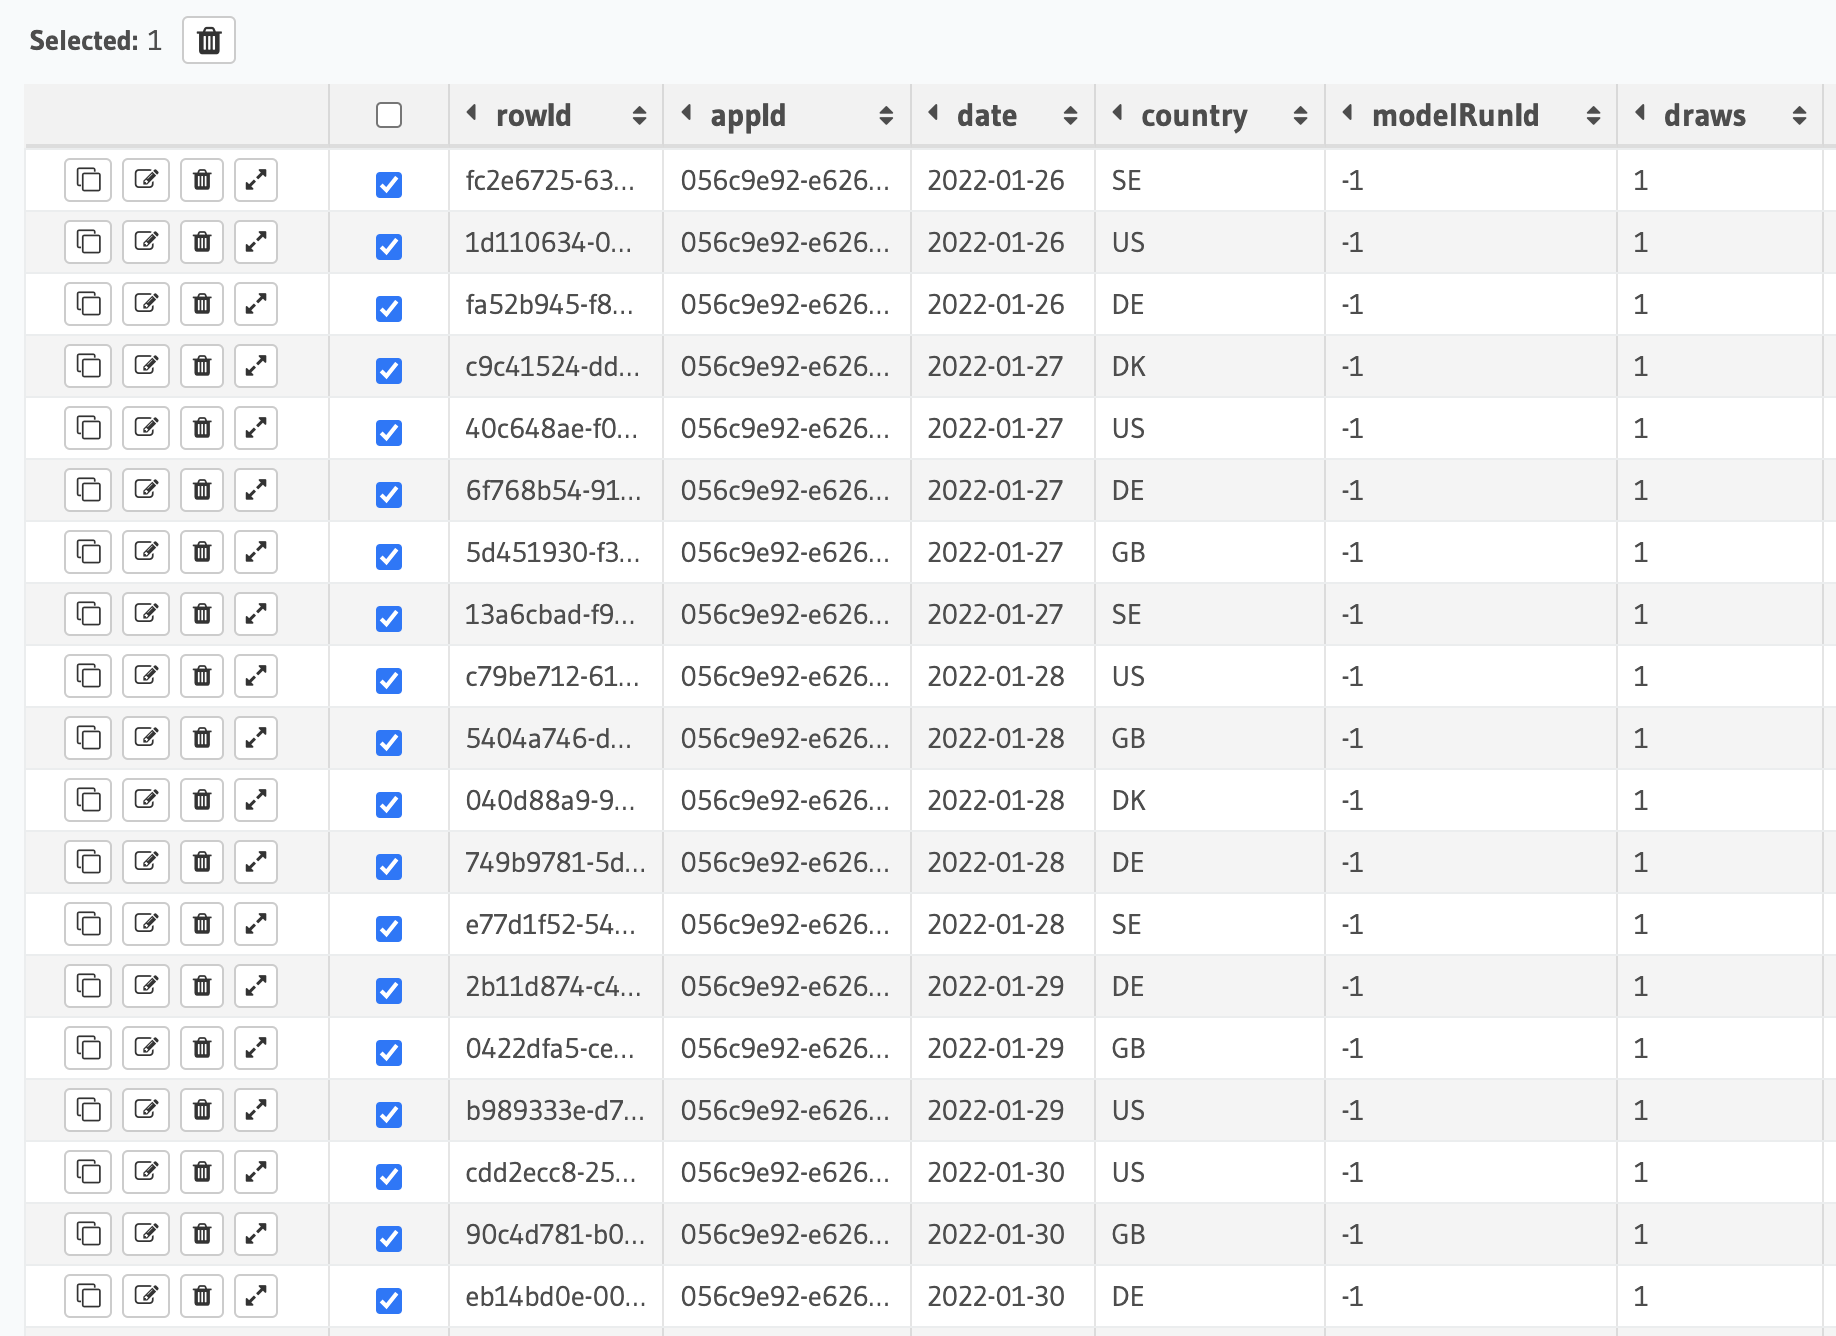Screen dimensions: 1836x1336
Task: Delete selected rows with top trash icon
Action: click(x=209, y=41)
